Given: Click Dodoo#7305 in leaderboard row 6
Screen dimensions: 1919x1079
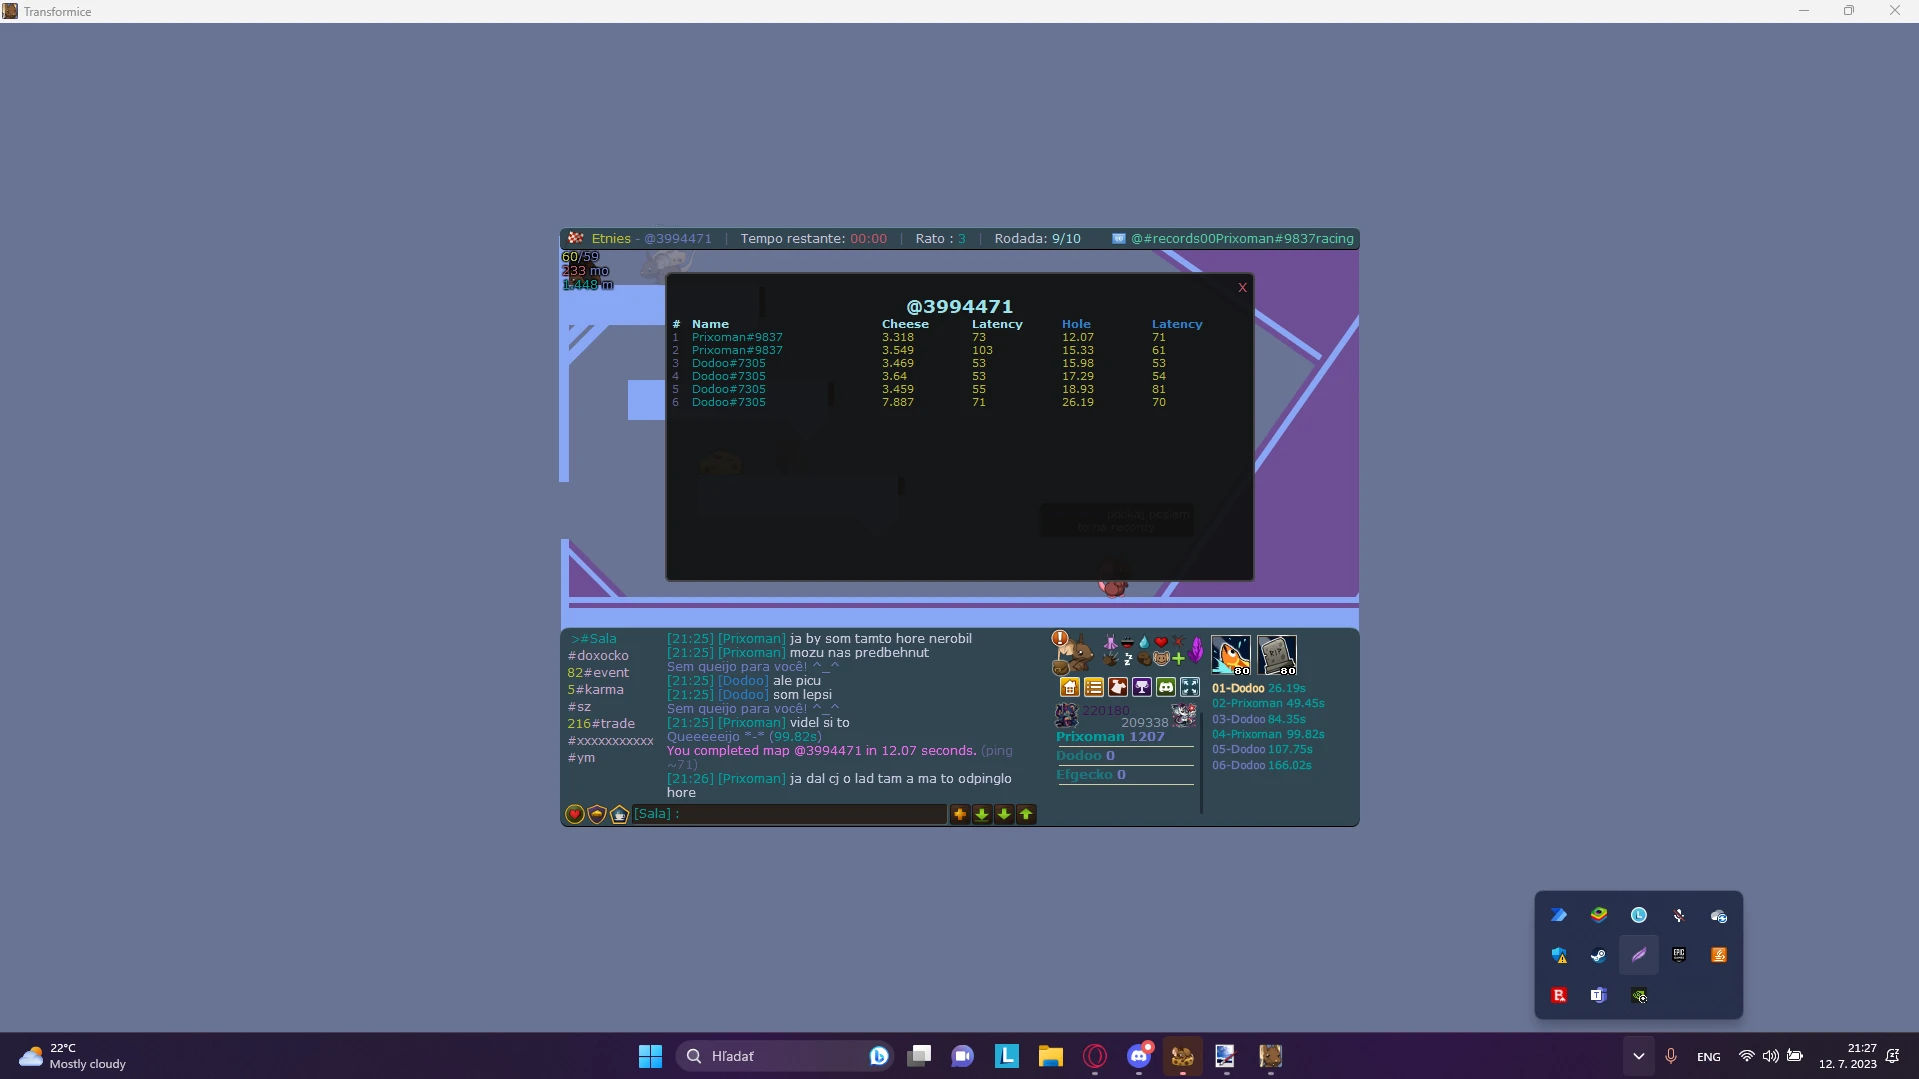Looking at the screenshot, I should (729, 403).
